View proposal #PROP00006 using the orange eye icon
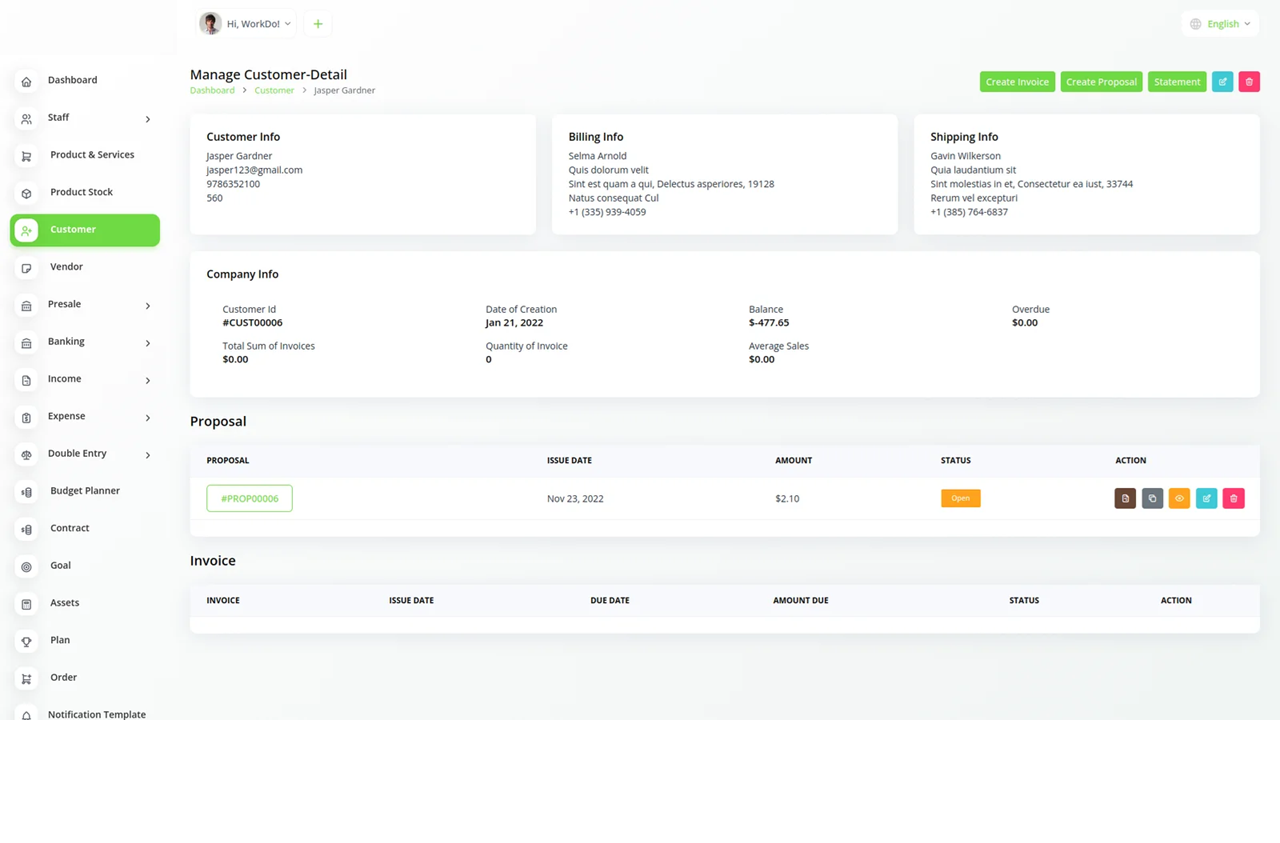The width and height of the screenshot is (1280, 843). tap(1179, 498)
